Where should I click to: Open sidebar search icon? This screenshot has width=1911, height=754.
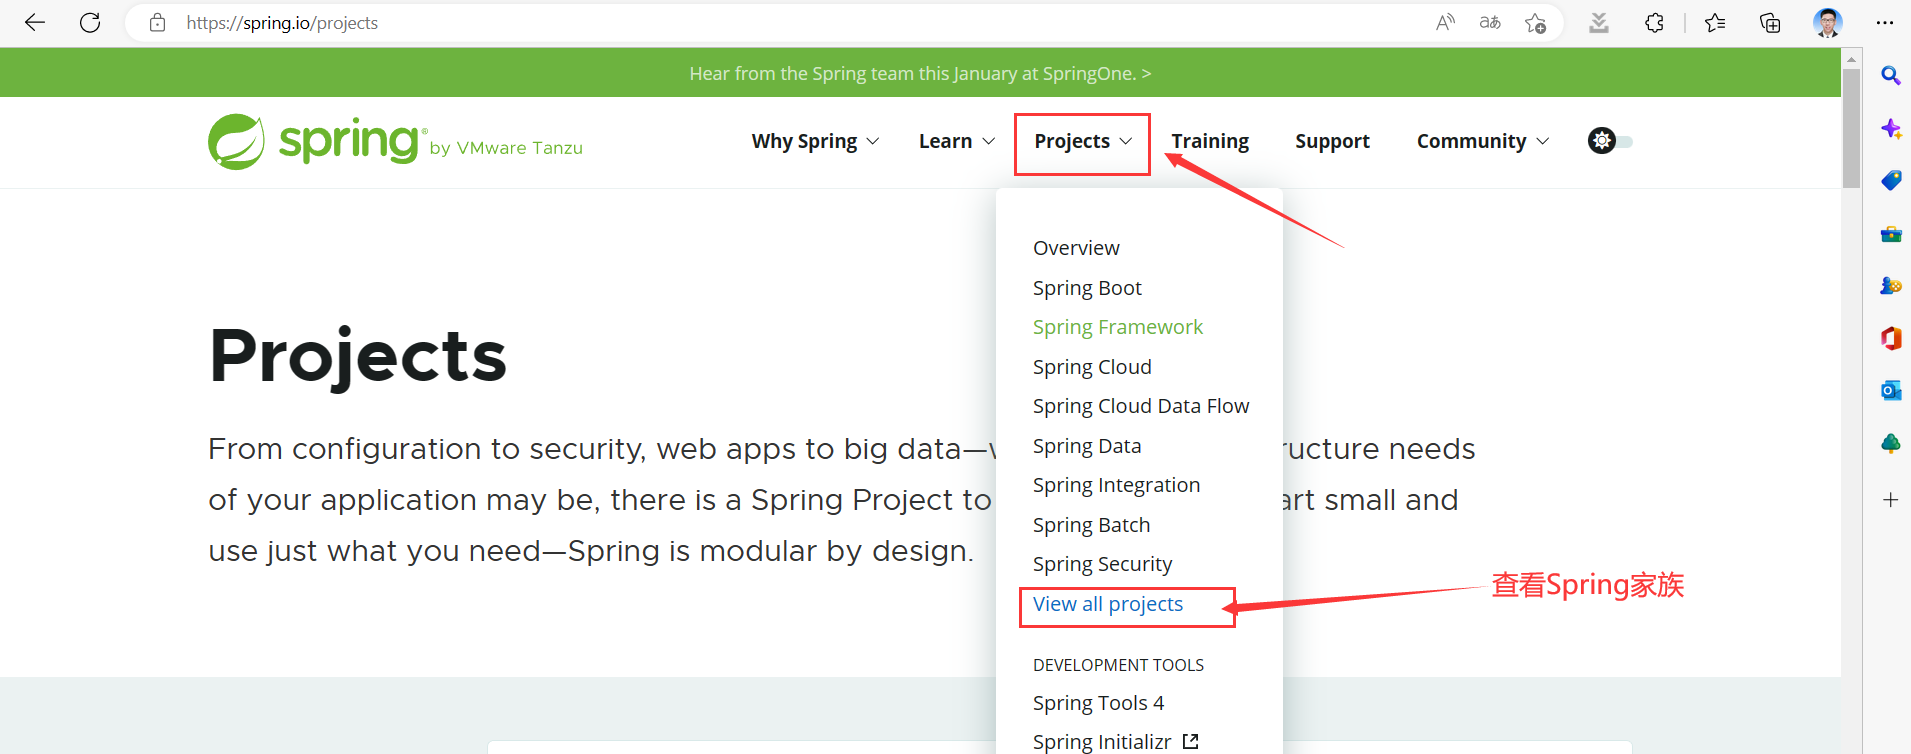coord(1890,75)
